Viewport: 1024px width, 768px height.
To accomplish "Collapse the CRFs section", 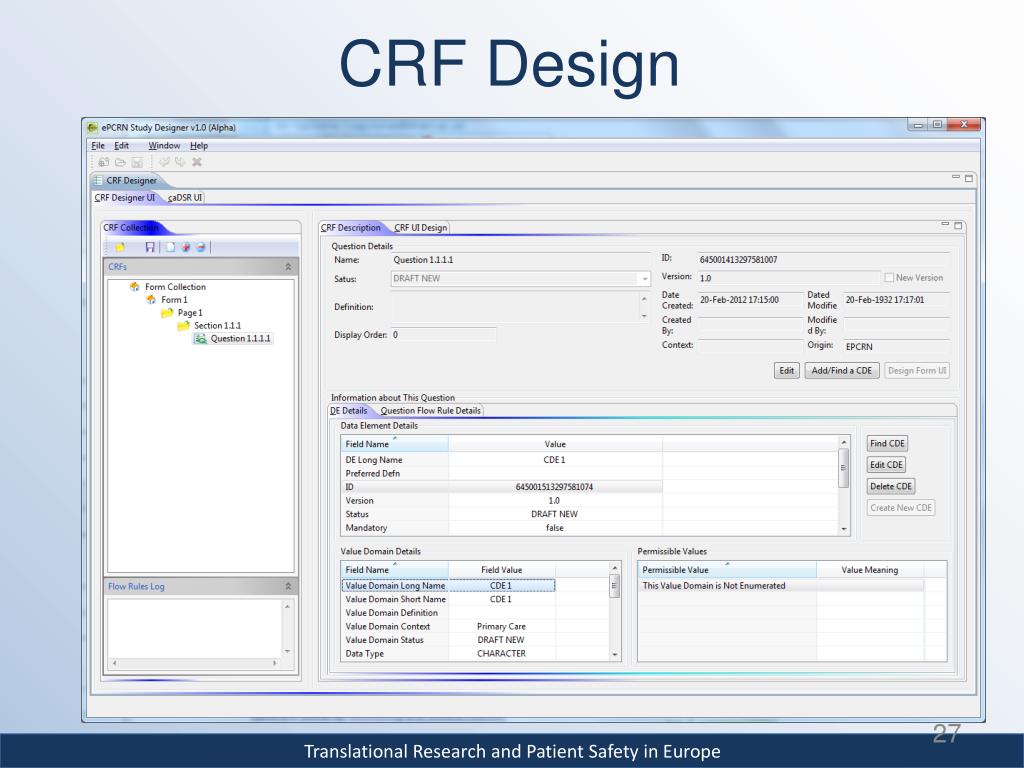I will point(288,266).
